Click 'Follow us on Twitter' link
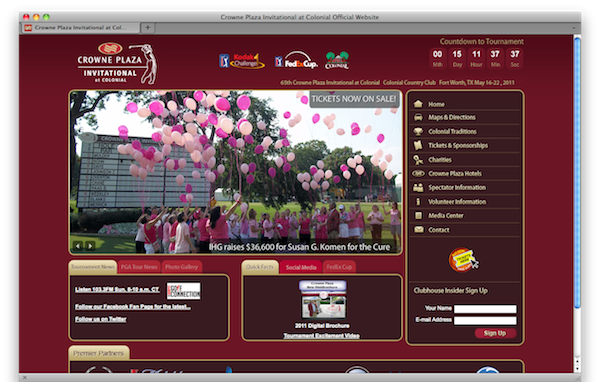The width and height of the screenshot is (600, 382). [x=101, y=319]
